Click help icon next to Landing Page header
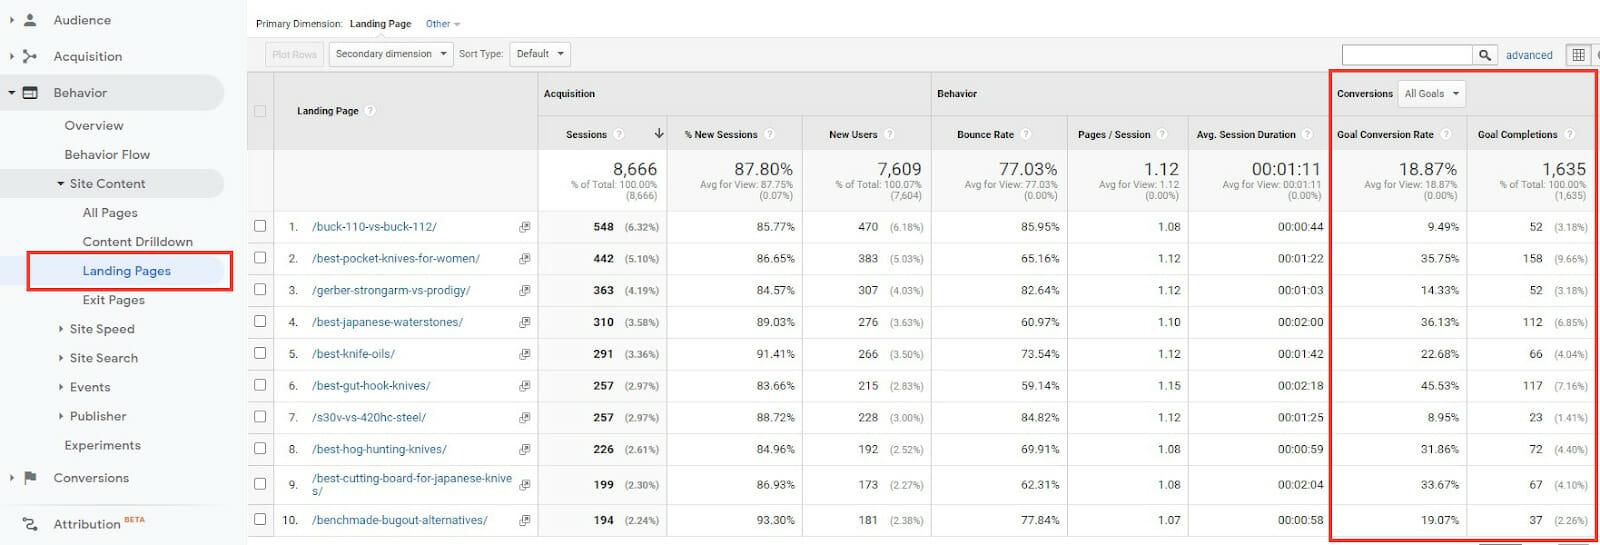Viewport: 1600px width, 545px height. point(370,111)
